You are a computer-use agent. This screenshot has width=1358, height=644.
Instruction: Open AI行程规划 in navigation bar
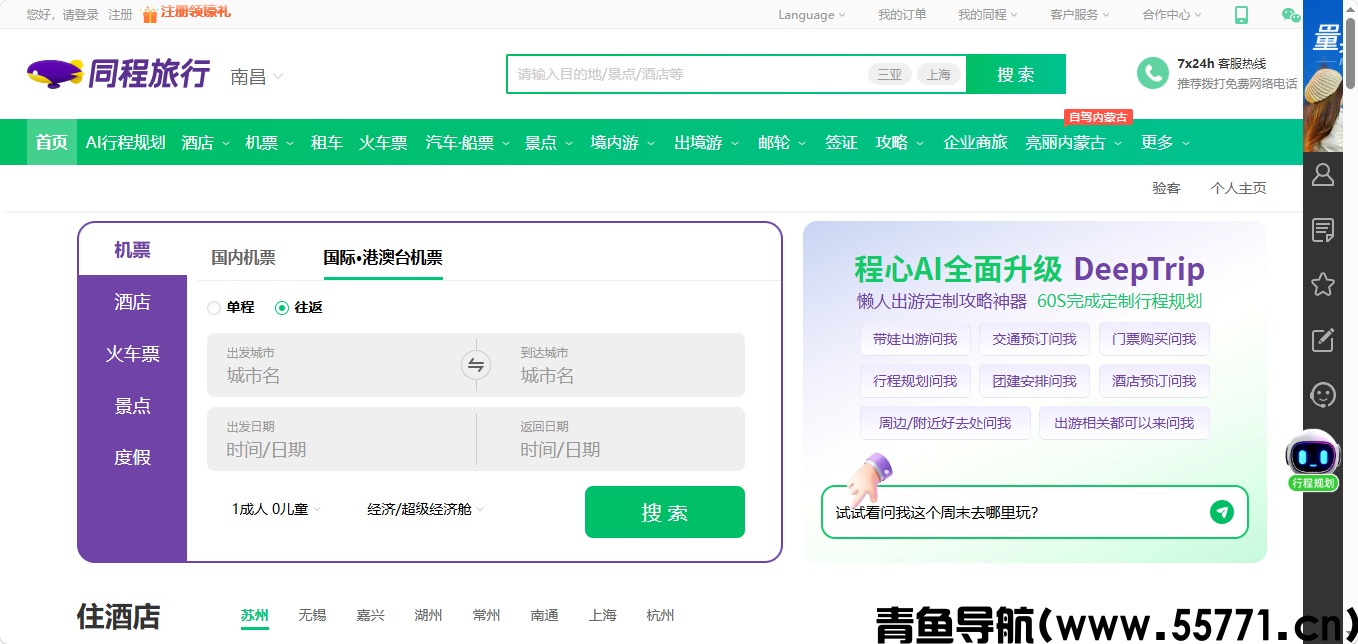click(x=125, y=143)
